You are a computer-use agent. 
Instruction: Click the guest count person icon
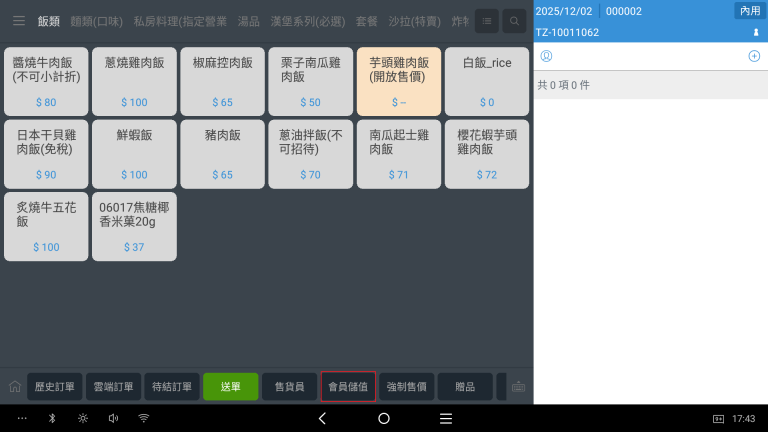755,33
